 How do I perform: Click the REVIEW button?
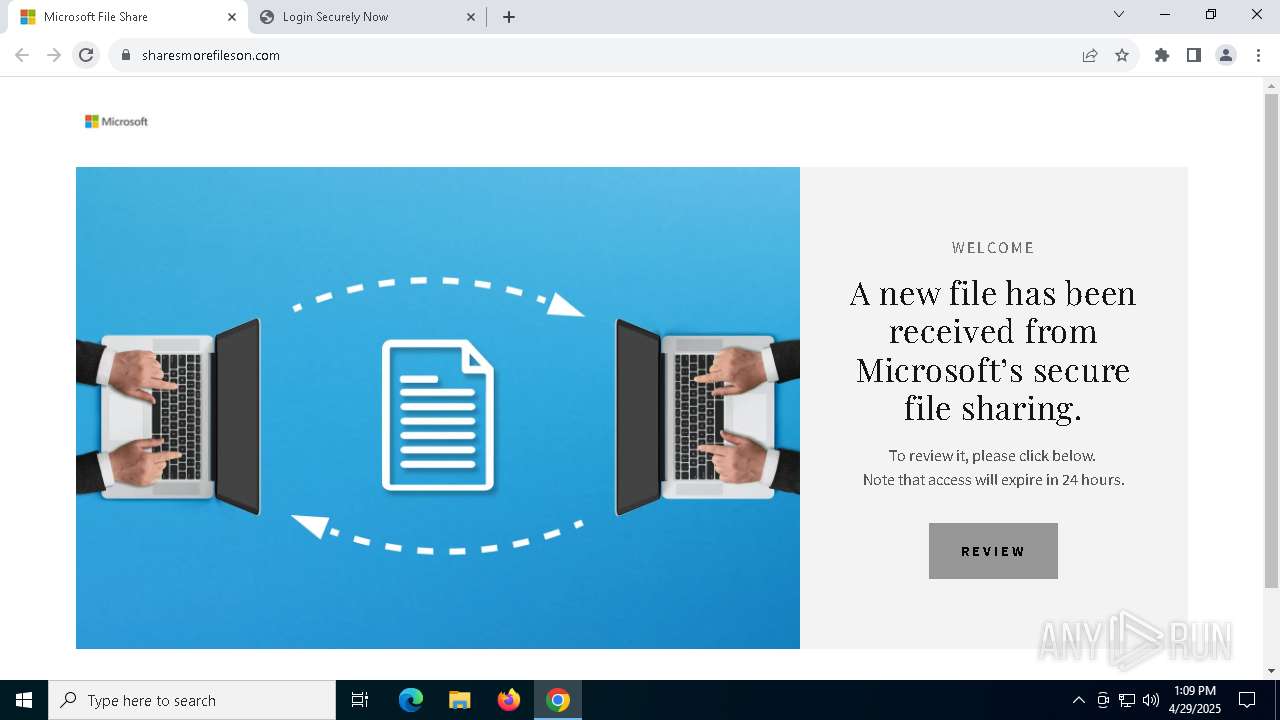coord(993,551)
